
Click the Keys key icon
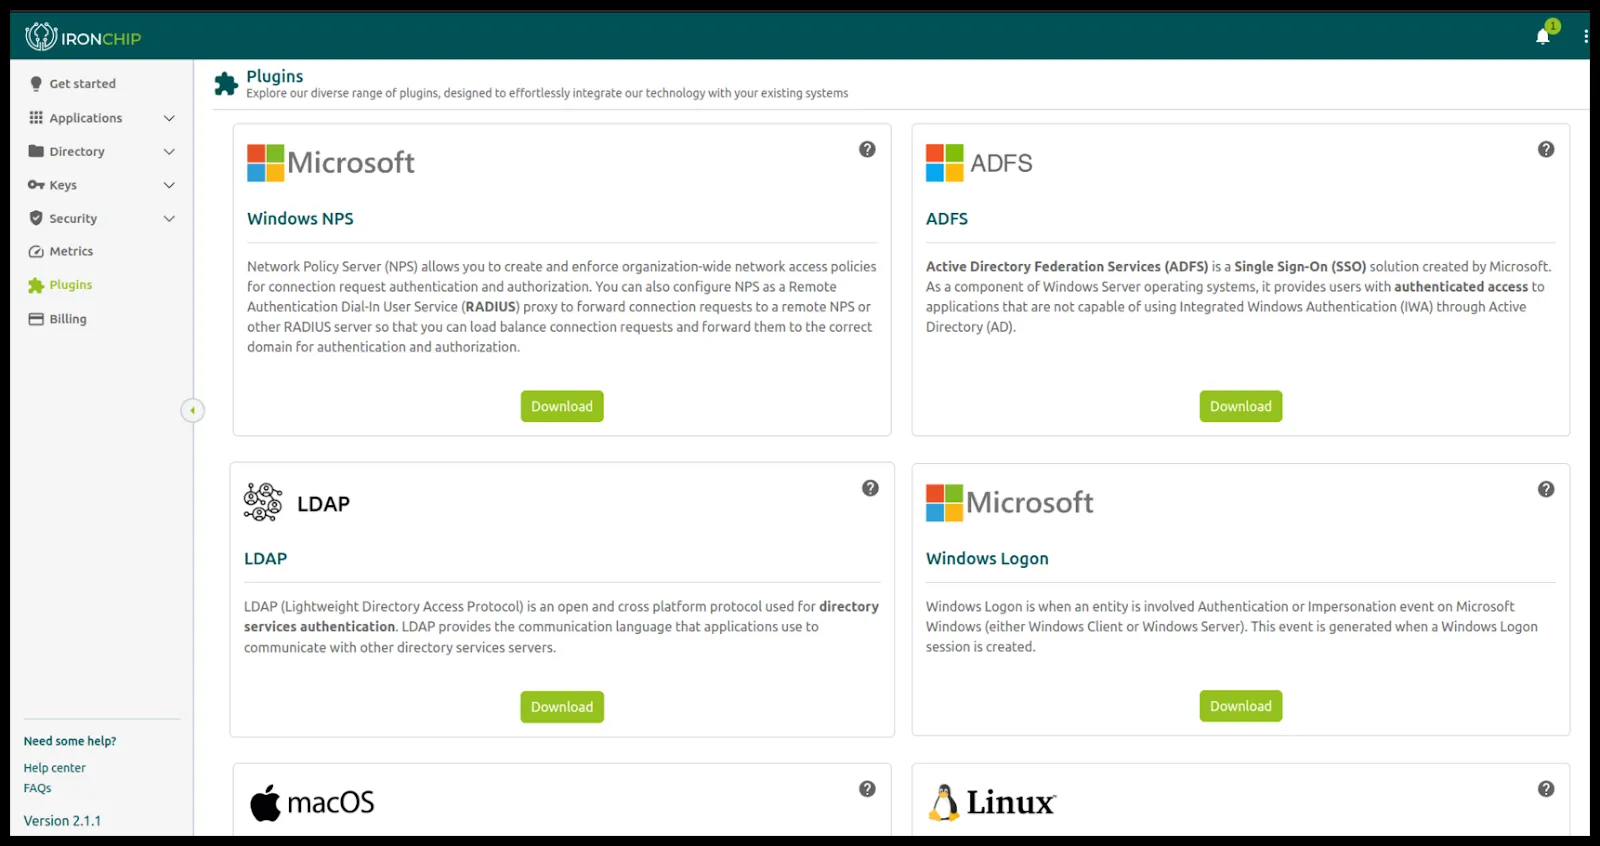36,185
